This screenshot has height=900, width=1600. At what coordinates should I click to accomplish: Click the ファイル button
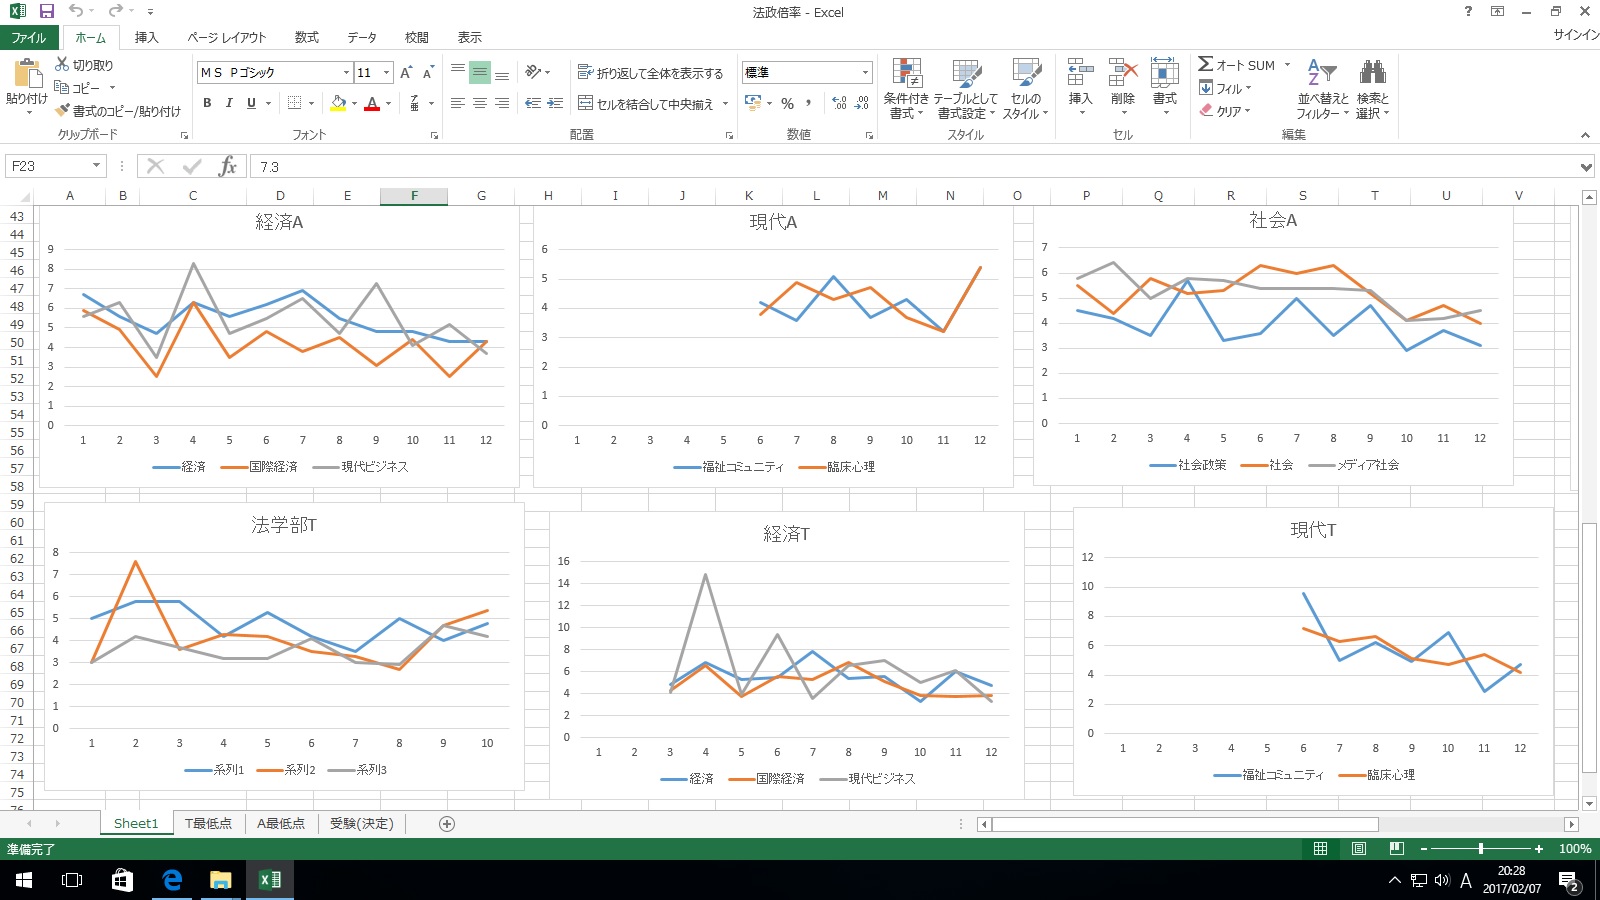[x=29, y=38]
